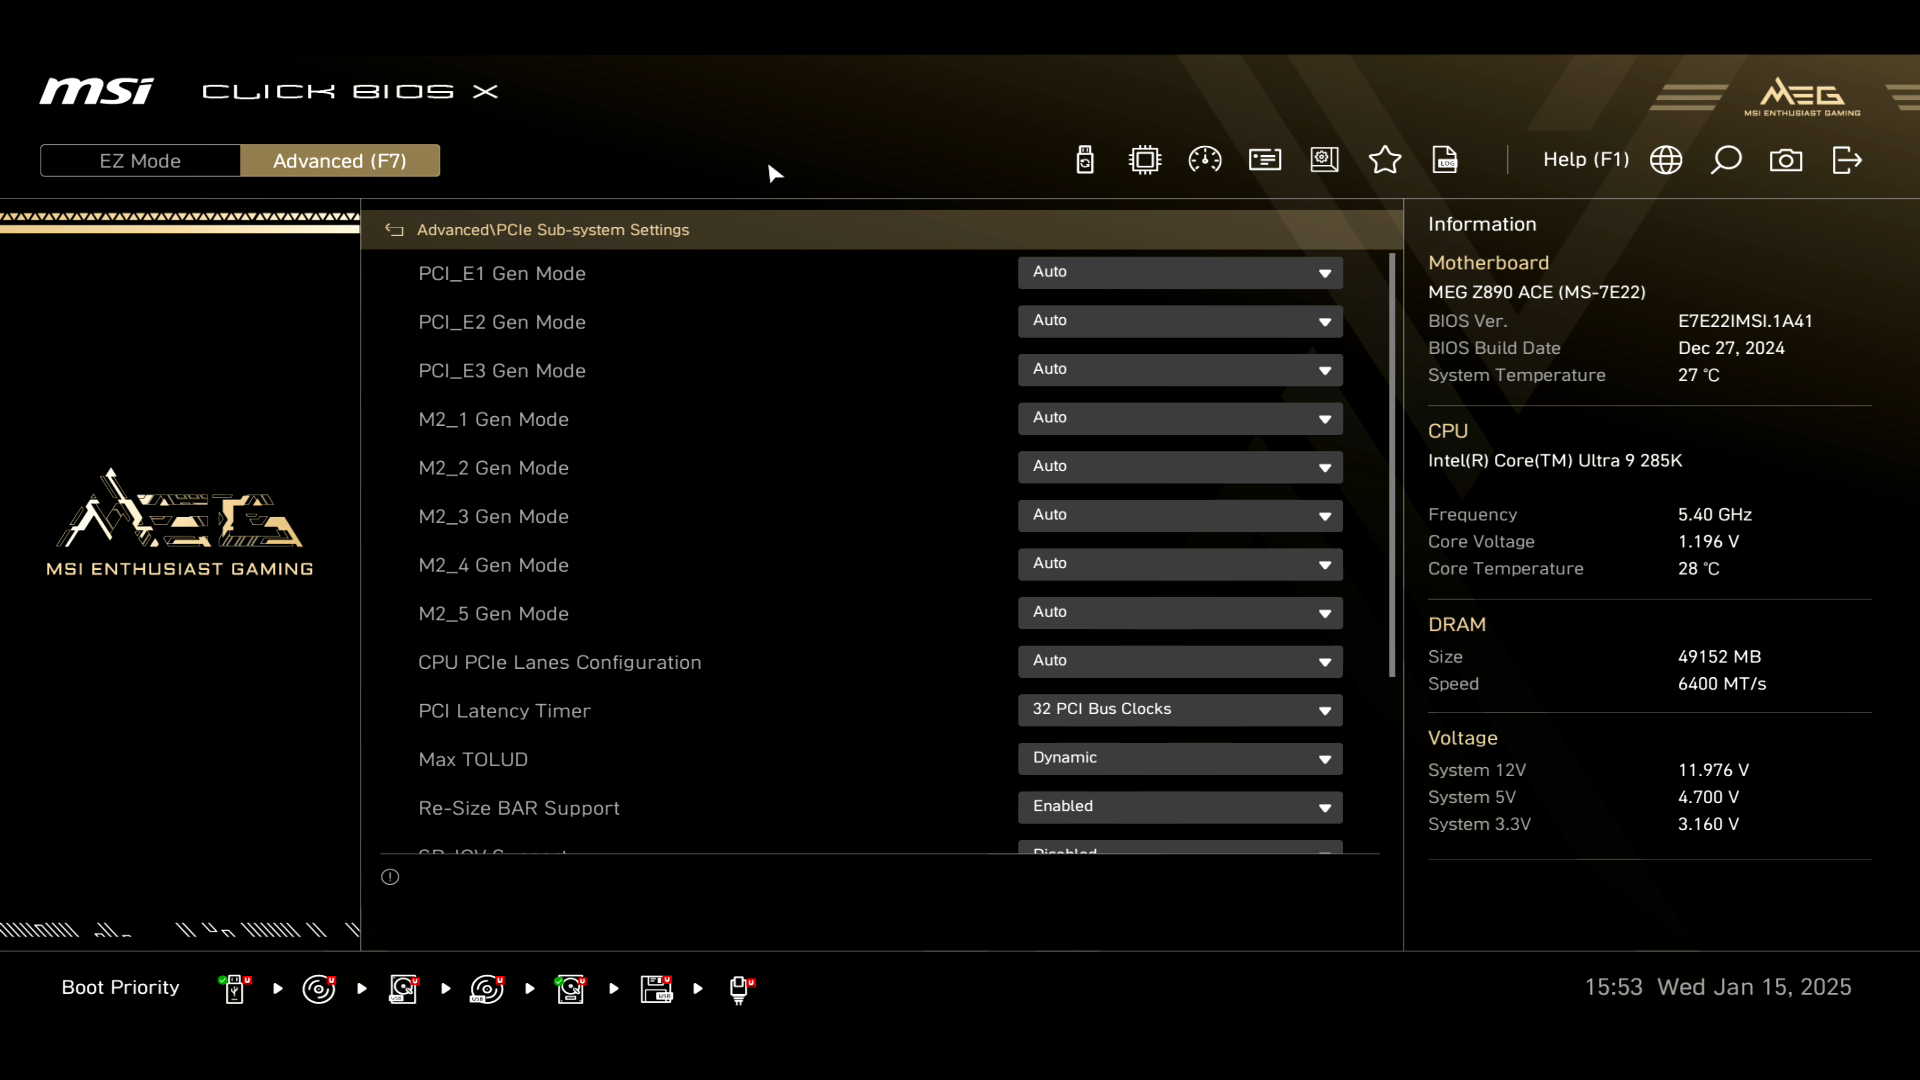Image resolution: width=1920 pixels, height=1080 pixels.
Task: Click the settings list vertical scrollbar
Action: point(1392,465)
